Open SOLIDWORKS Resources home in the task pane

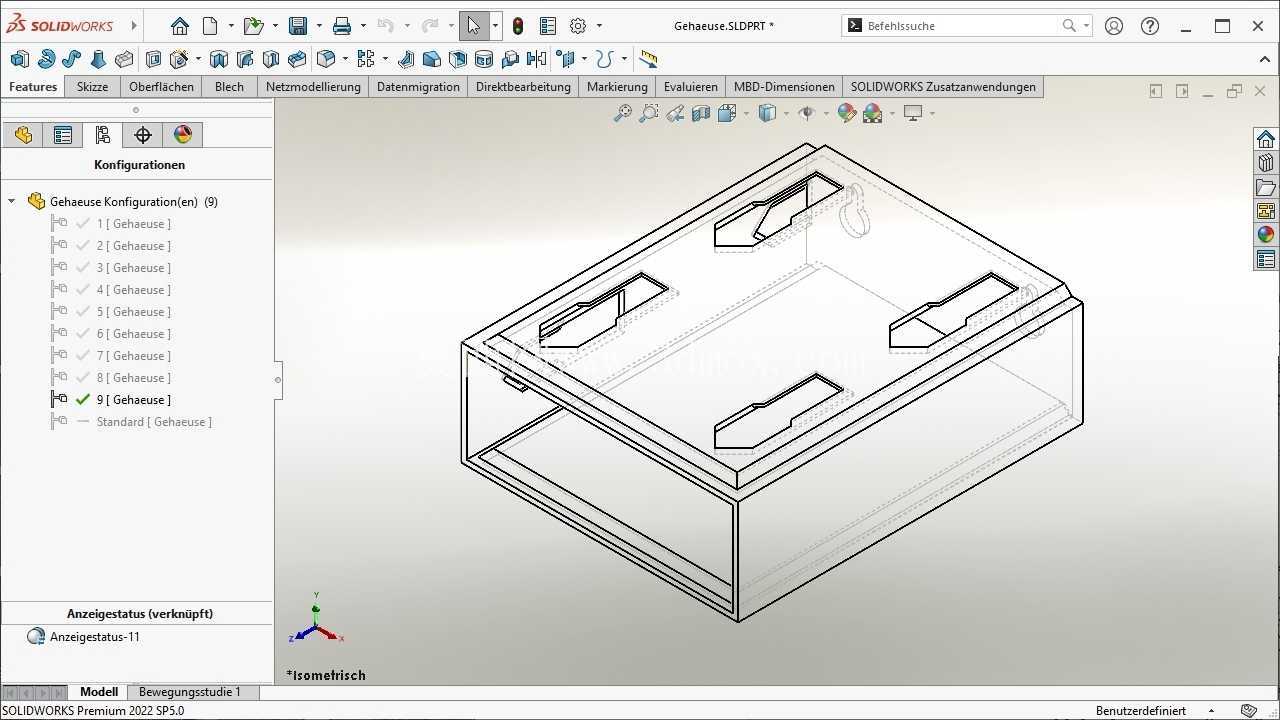pos(1266,139)
